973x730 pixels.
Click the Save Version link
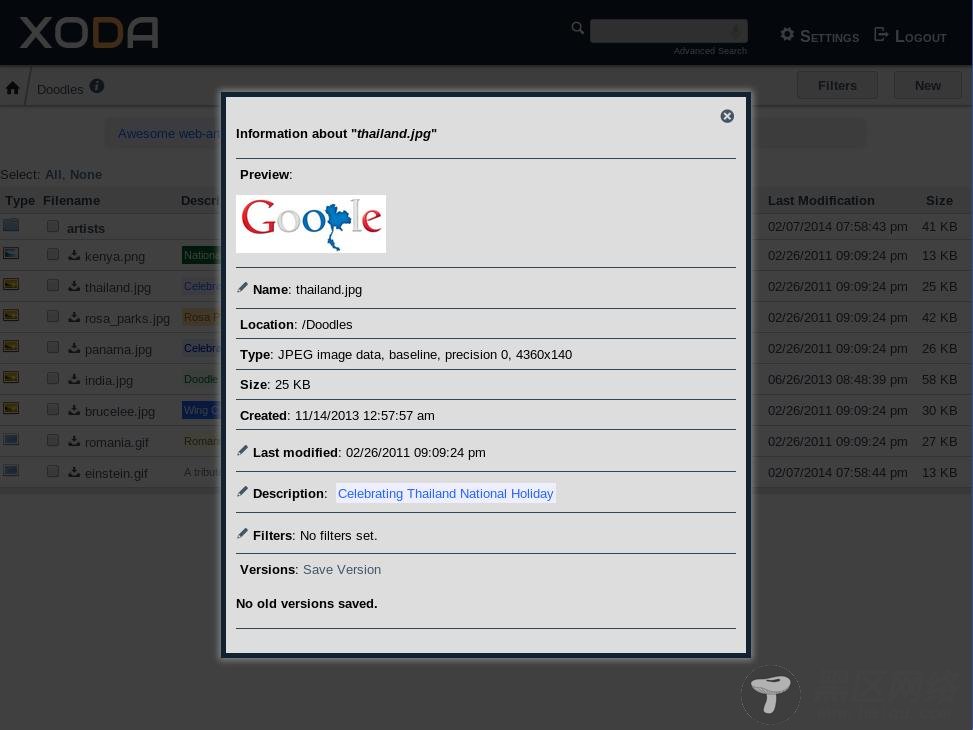342,570
